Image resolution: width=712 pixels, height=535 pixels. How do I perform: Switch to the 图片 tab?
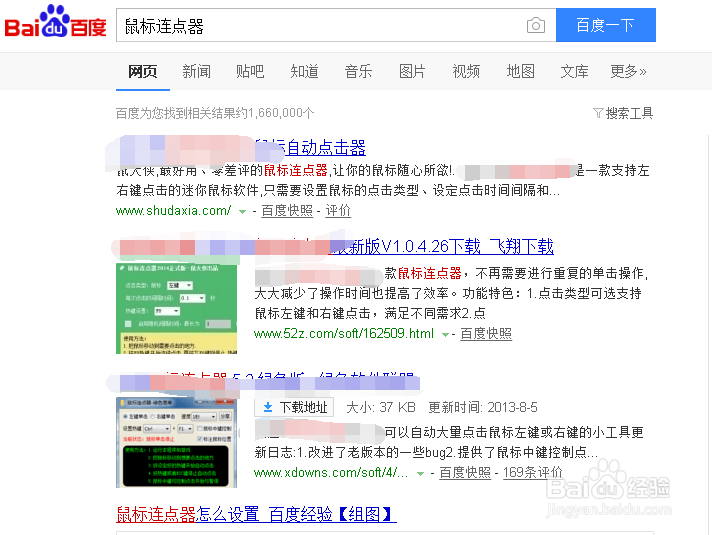412,71
